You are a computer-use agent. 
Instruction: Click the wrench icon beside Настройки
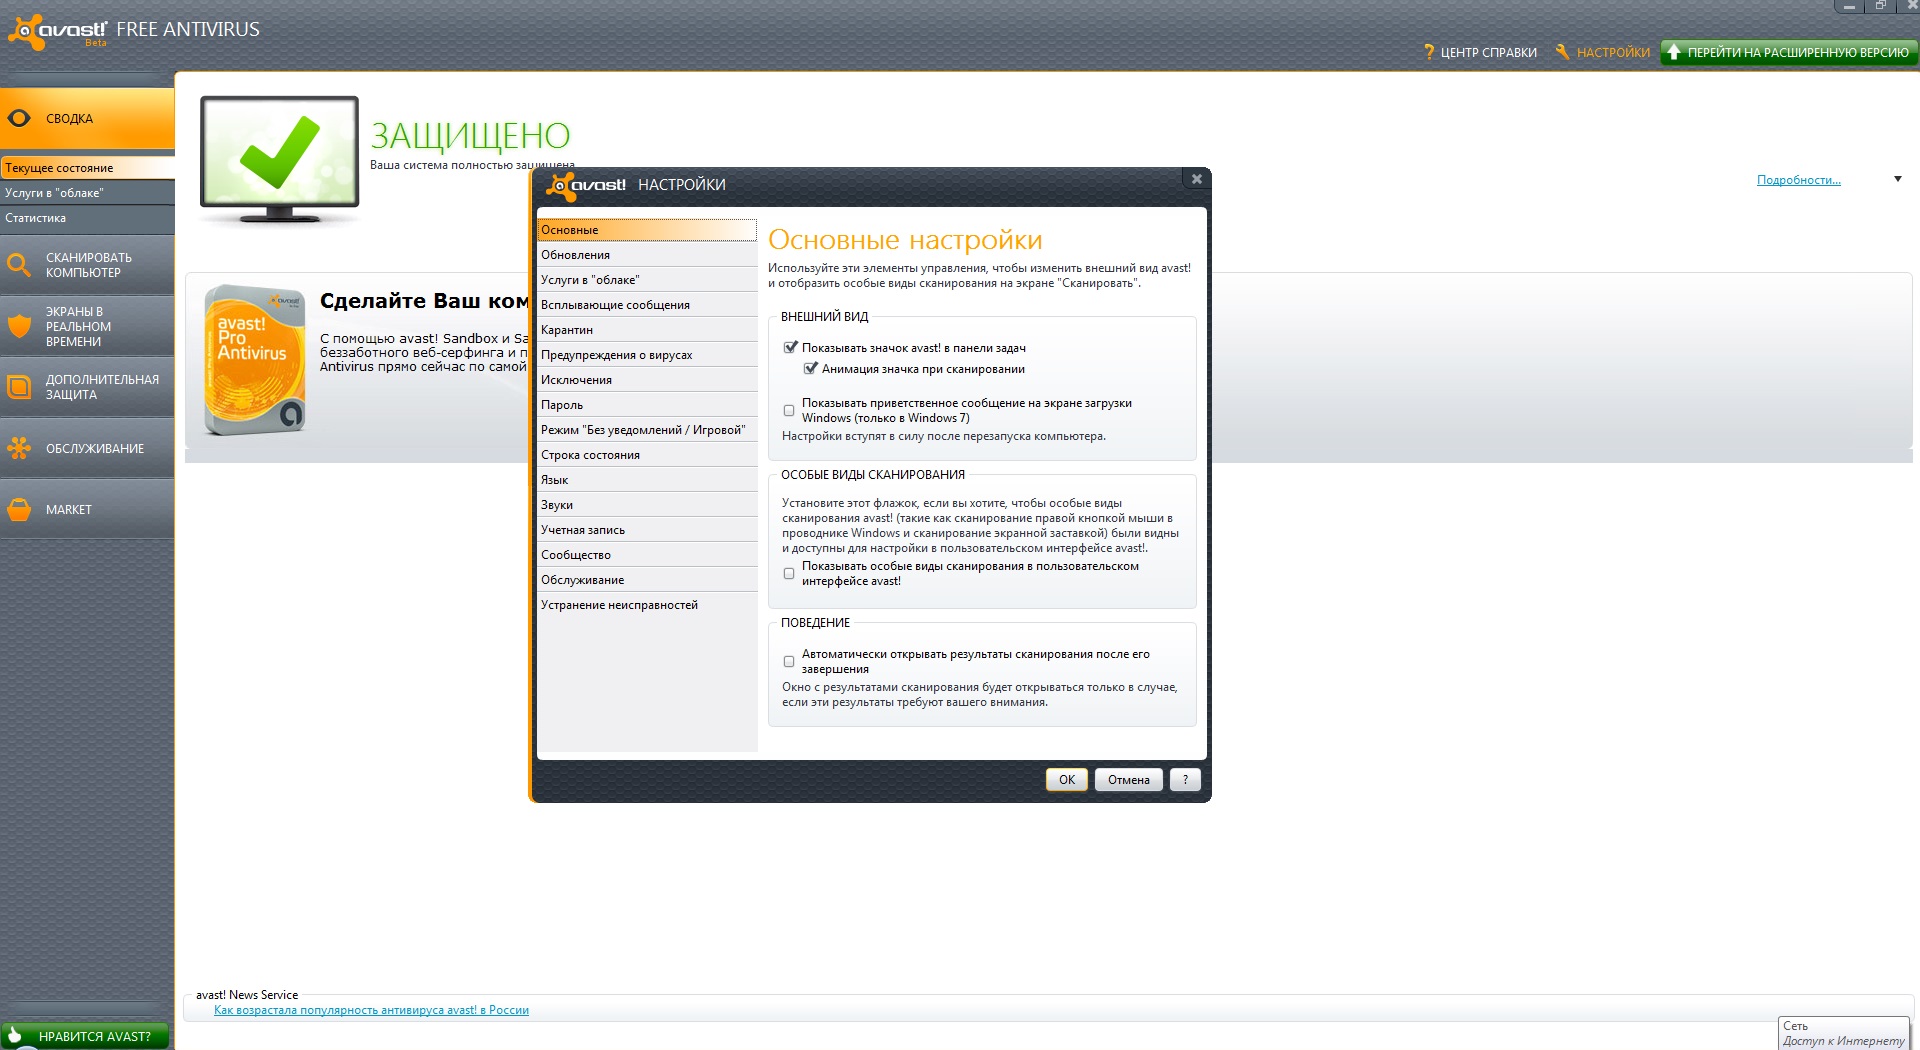point(1562,52)
